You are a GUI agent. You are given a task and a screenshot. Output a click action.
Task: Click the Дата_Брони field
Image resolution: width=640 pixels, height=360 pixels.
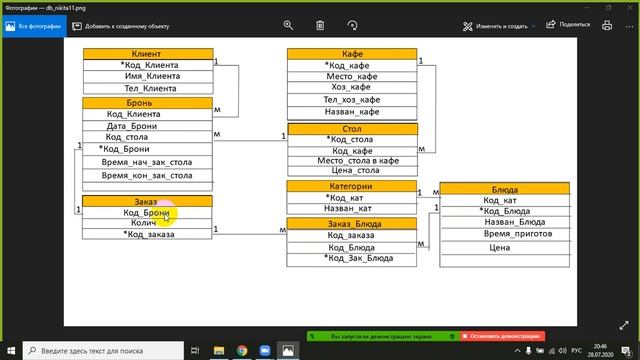tap(147, 126)
